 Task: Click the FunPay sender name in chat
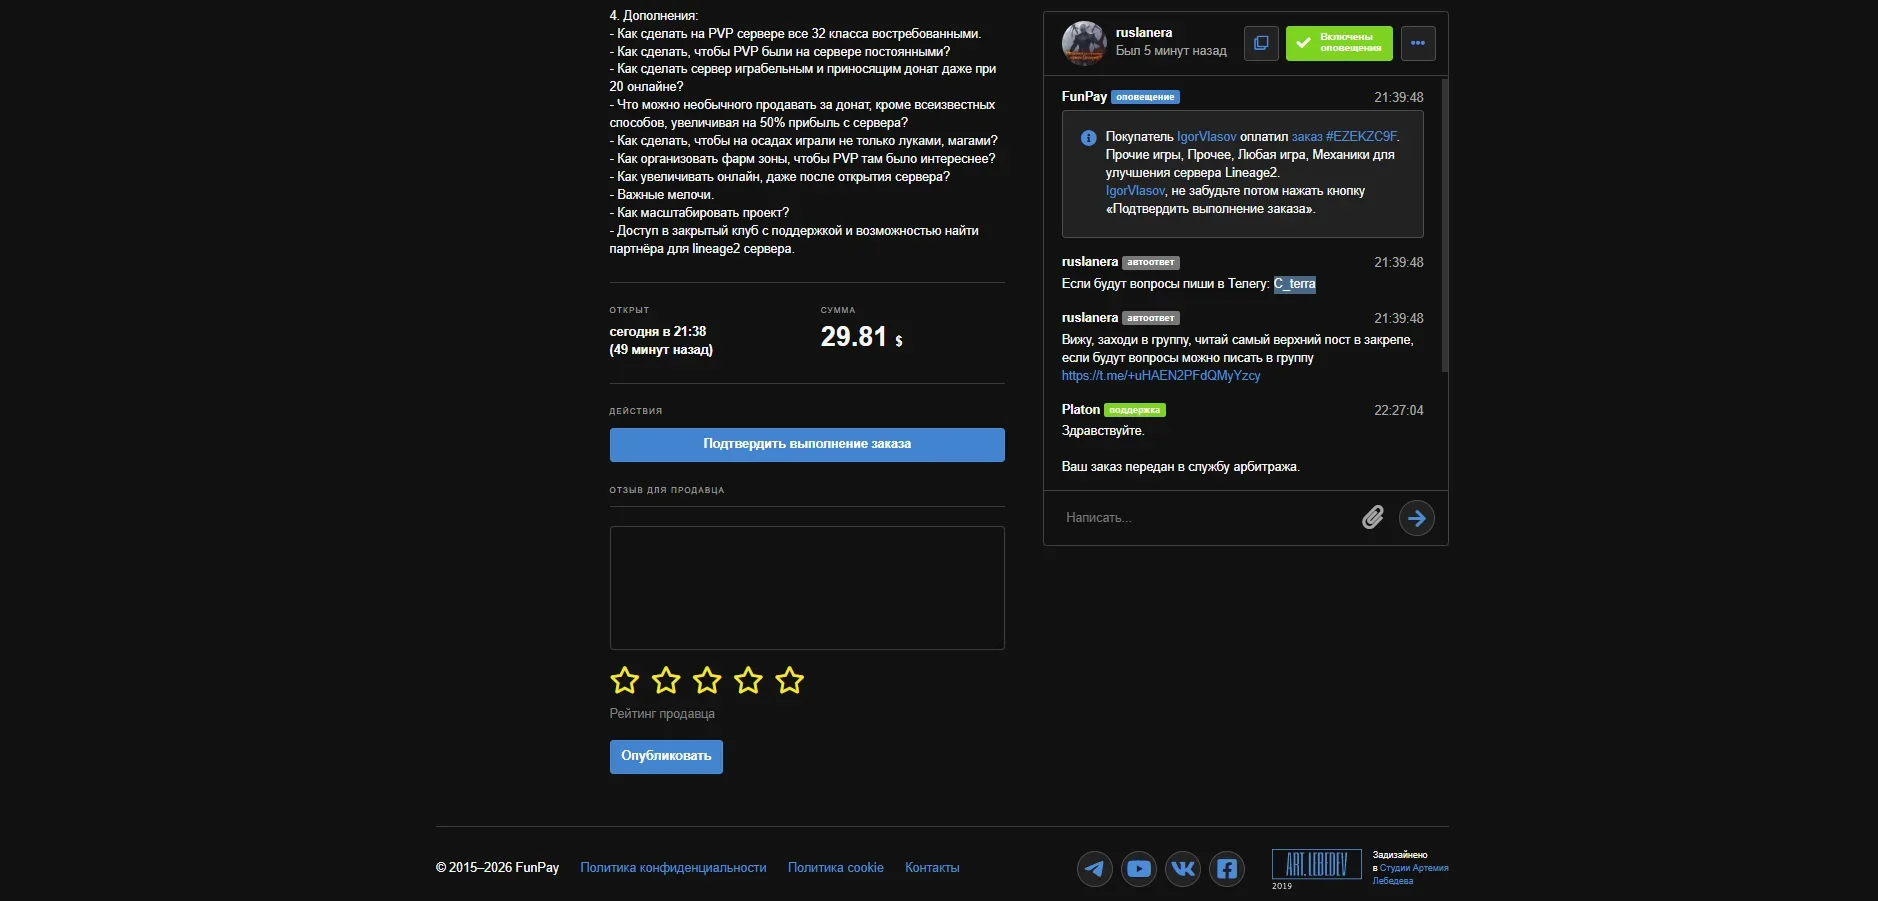(x=1084, y=97)
